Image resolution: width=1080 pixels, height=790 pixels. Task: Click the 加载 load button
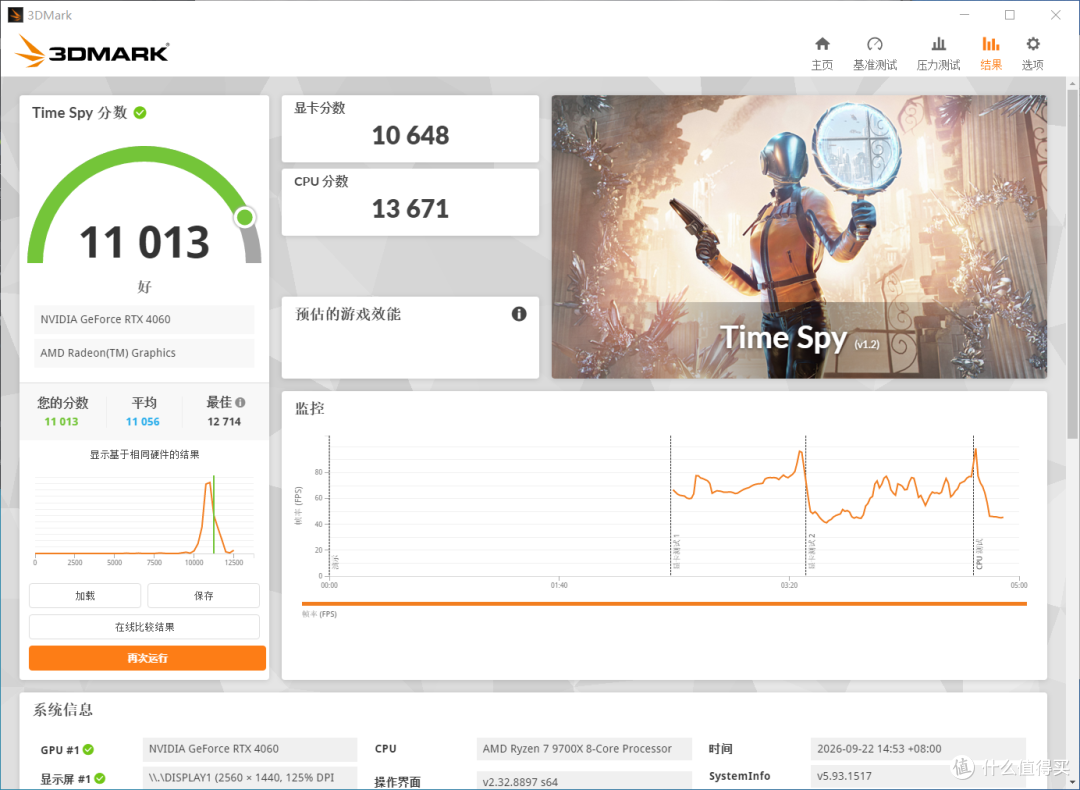tap(85, 596)
